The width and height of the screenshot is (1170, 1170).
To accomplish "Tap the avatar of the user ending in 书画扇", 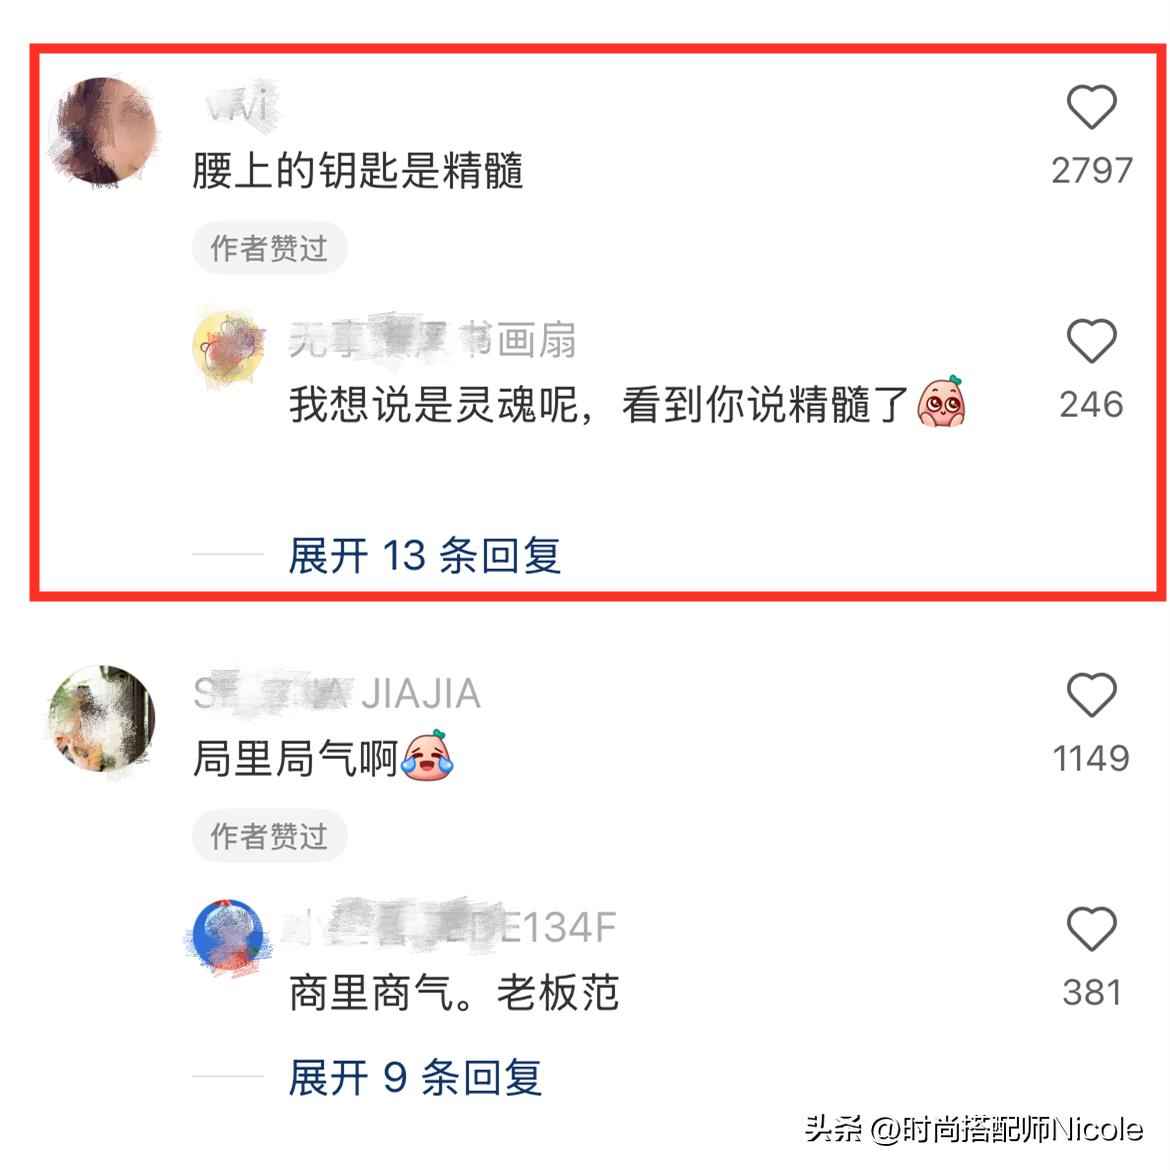I will click(228, 348).
